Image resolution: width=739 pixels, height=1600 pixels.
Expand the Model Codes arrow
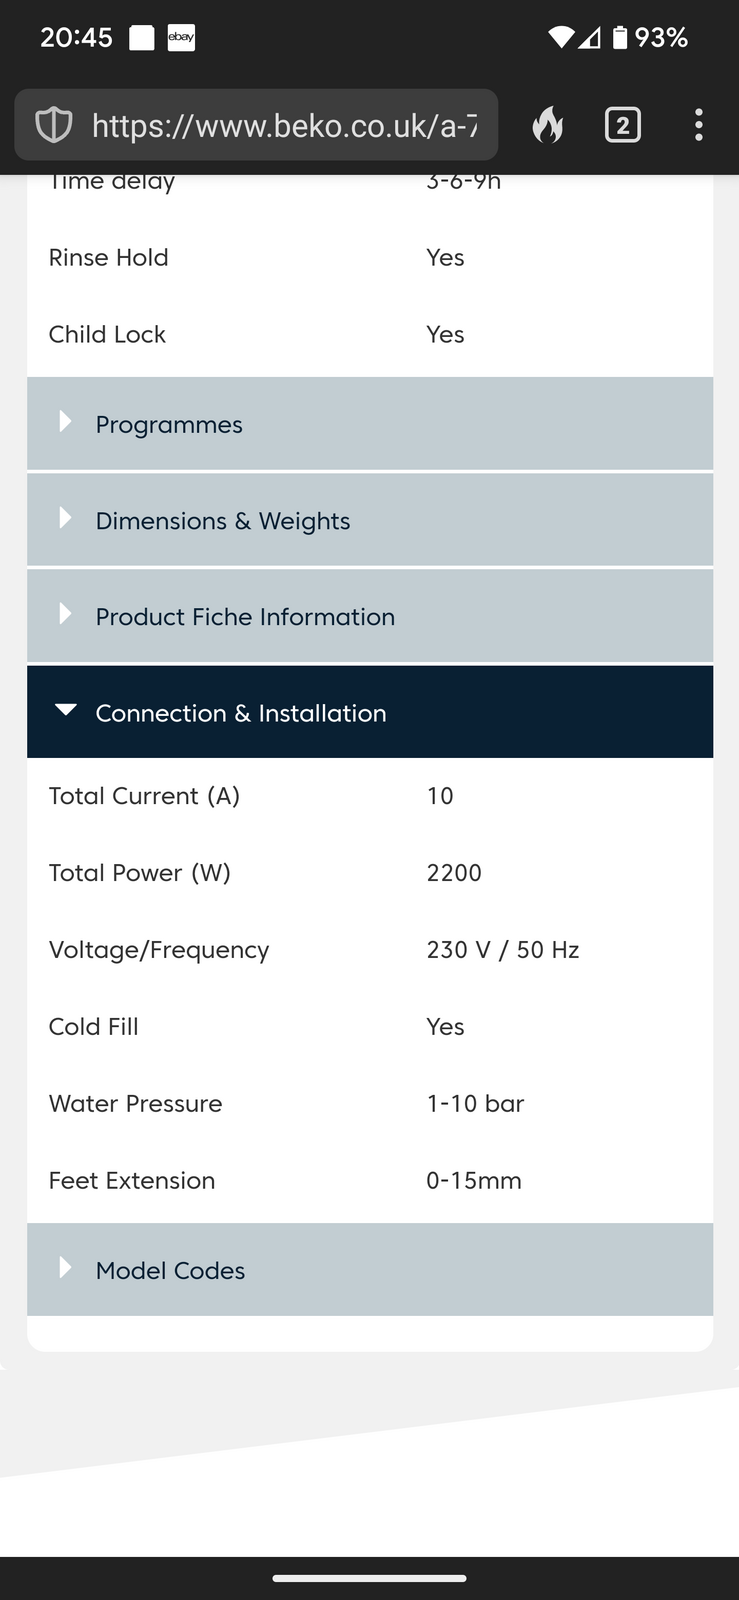point(65,1268)
